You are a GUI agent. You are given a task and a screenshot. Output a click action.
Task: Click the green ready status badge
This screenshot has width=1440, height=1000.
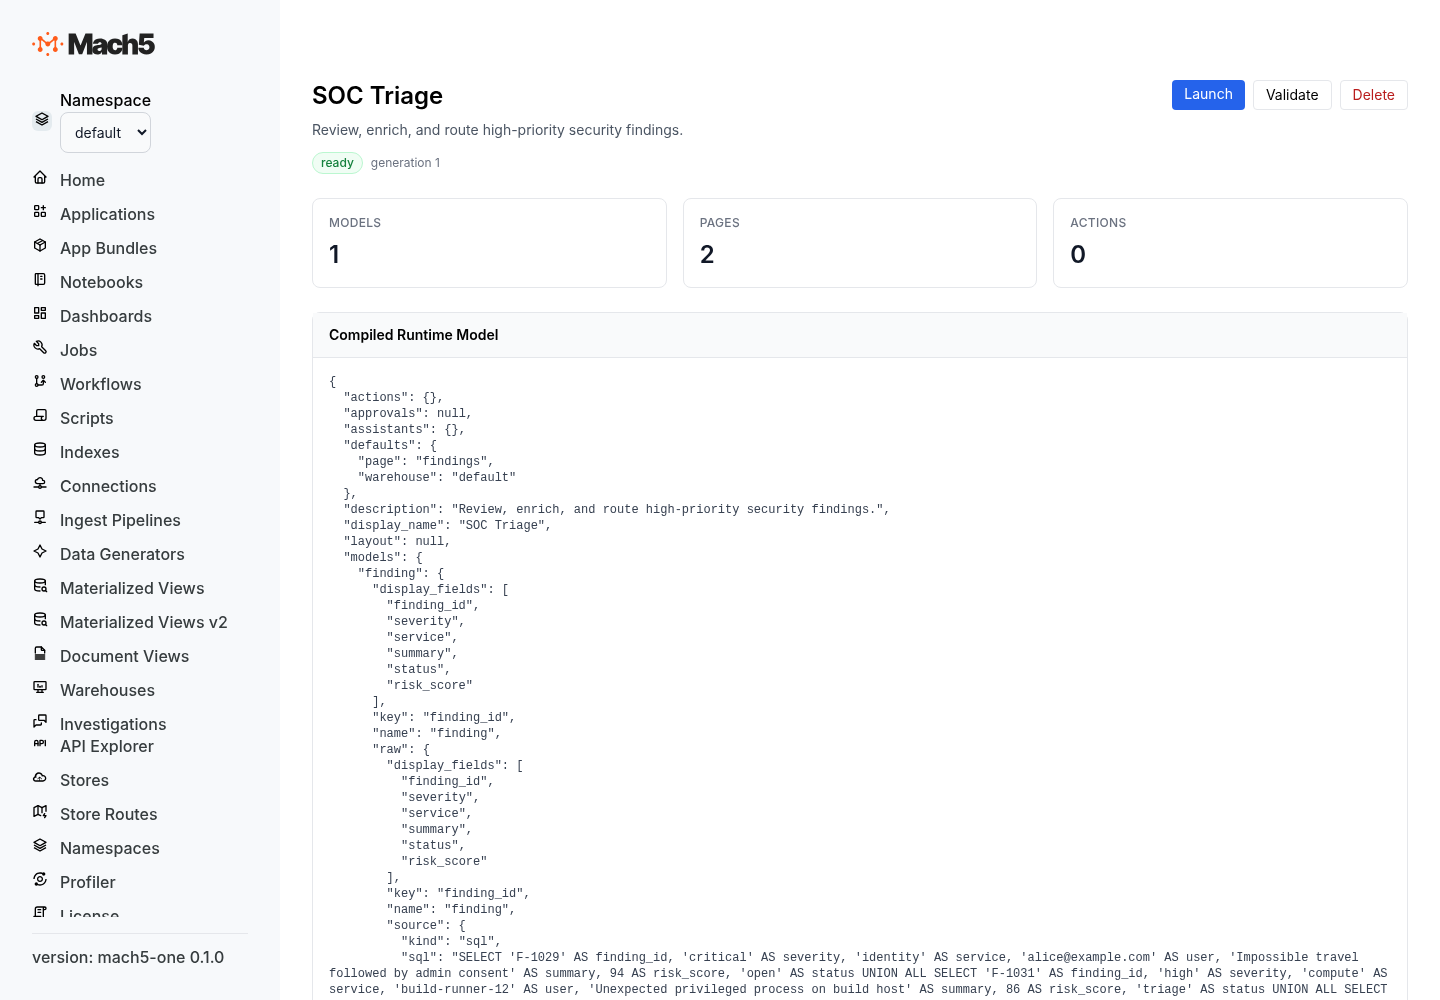click(x=337, y=163)
